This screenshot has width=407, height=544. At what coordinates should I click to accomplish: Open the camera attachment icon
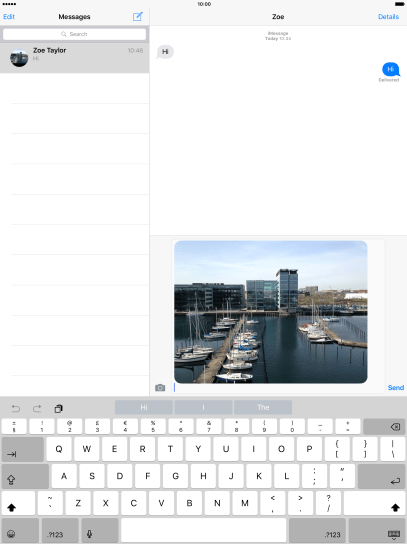click(160, 388)
